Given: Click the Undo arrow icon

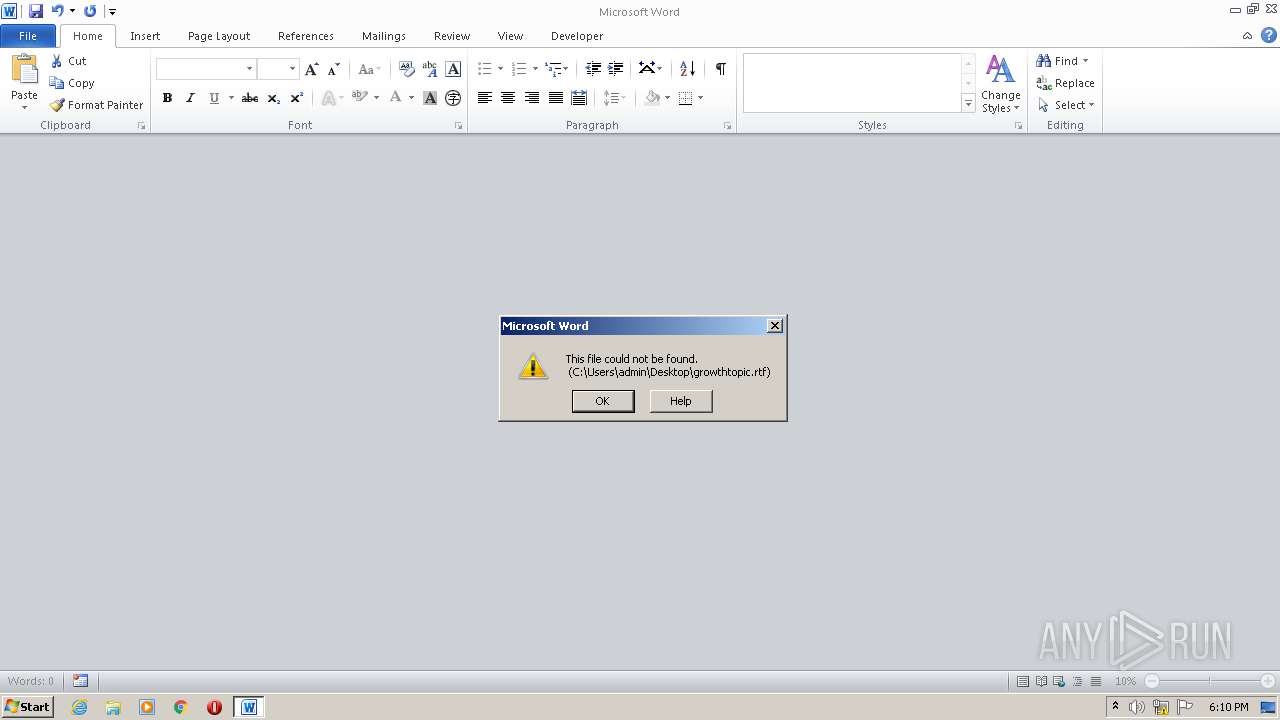Looking at the screenshot, I should pyautogui.click(x=57, y=11).
